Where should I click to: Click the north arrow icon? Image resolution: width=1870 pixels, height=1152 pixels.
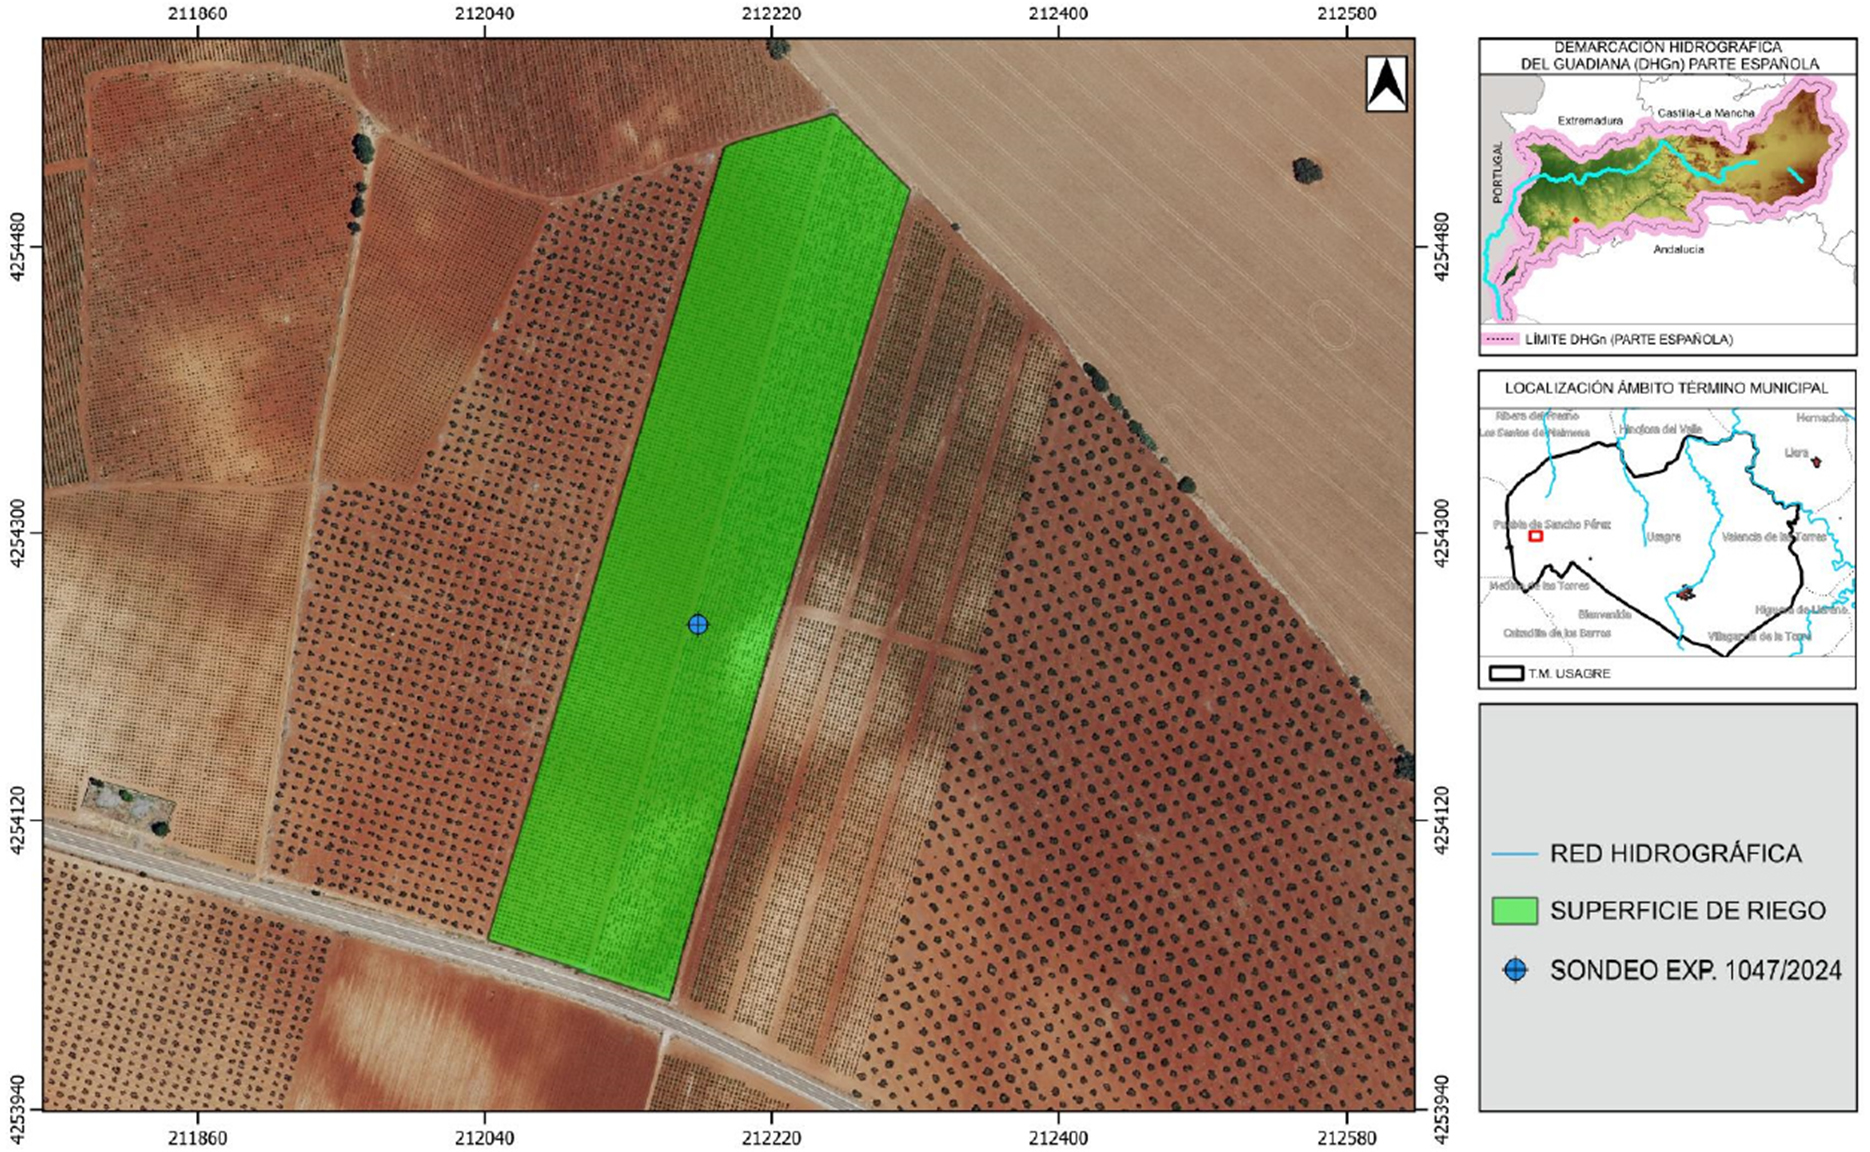click(1387, 83)
